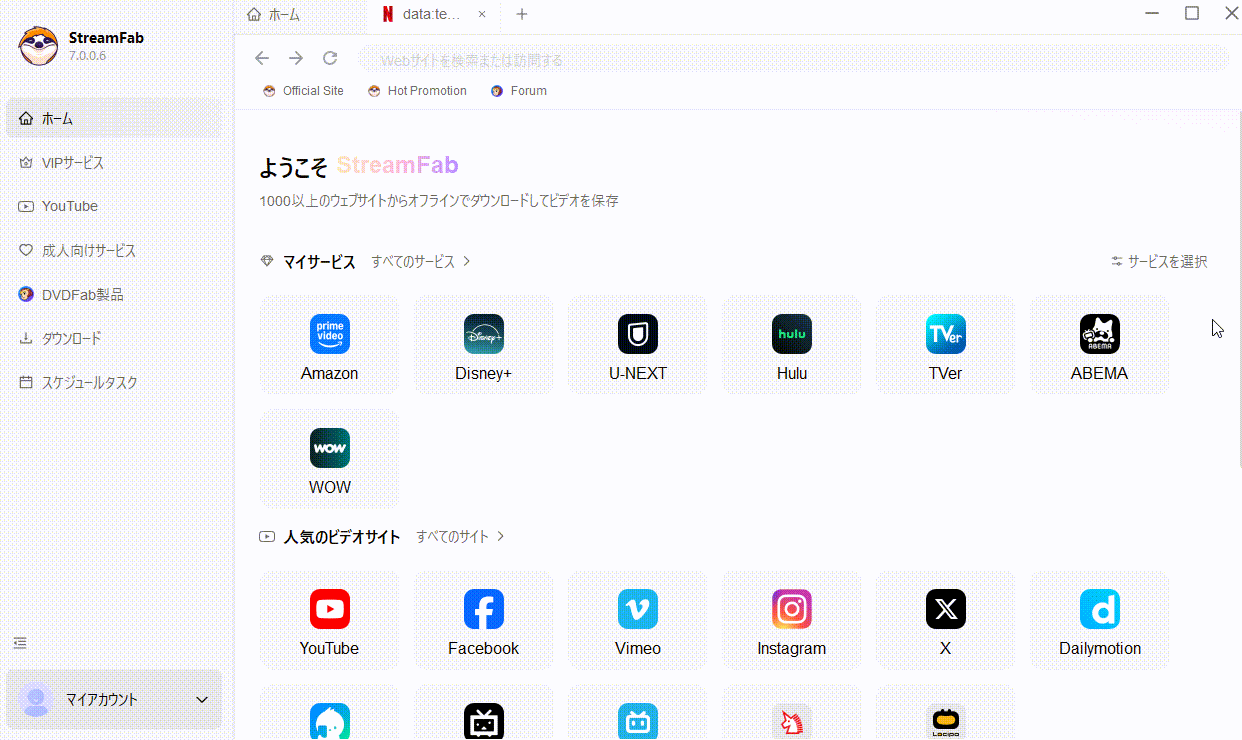Click the YouTube icon under popular video sites
The width and height of the screenshot is (1242, 740).
(329, 620)
